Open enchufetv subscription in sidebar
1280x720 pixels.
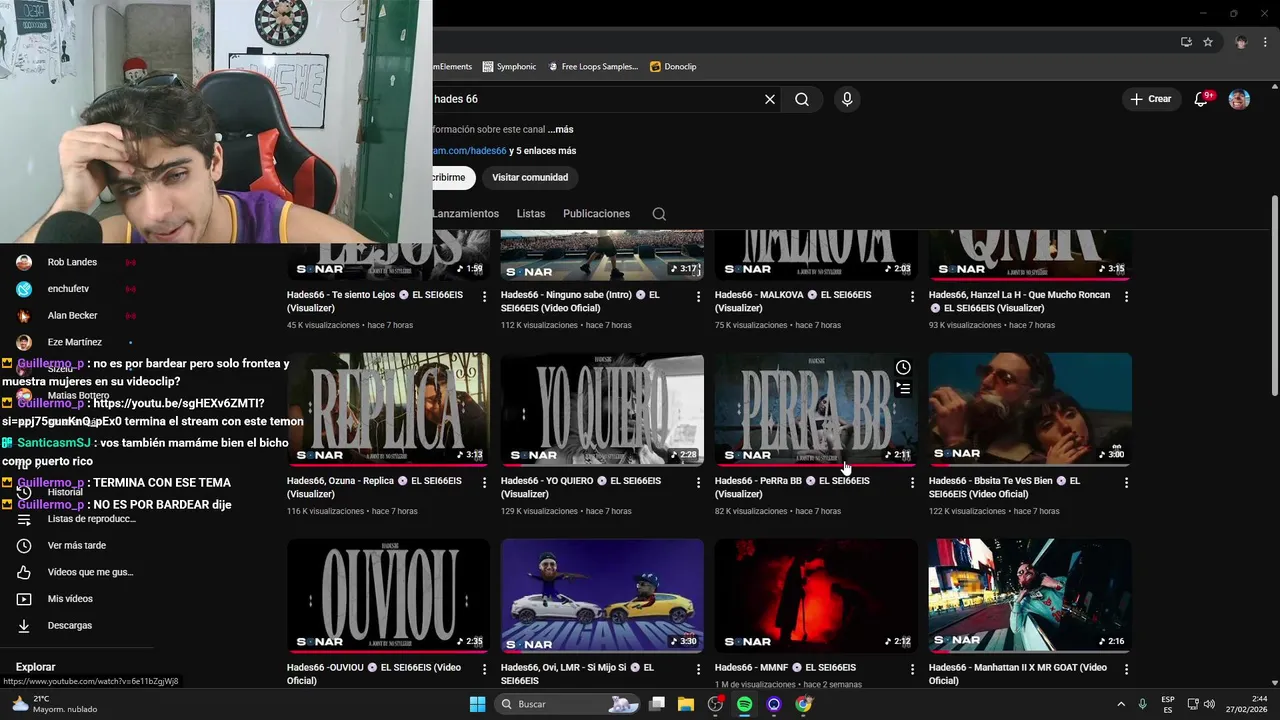point(68,289)
